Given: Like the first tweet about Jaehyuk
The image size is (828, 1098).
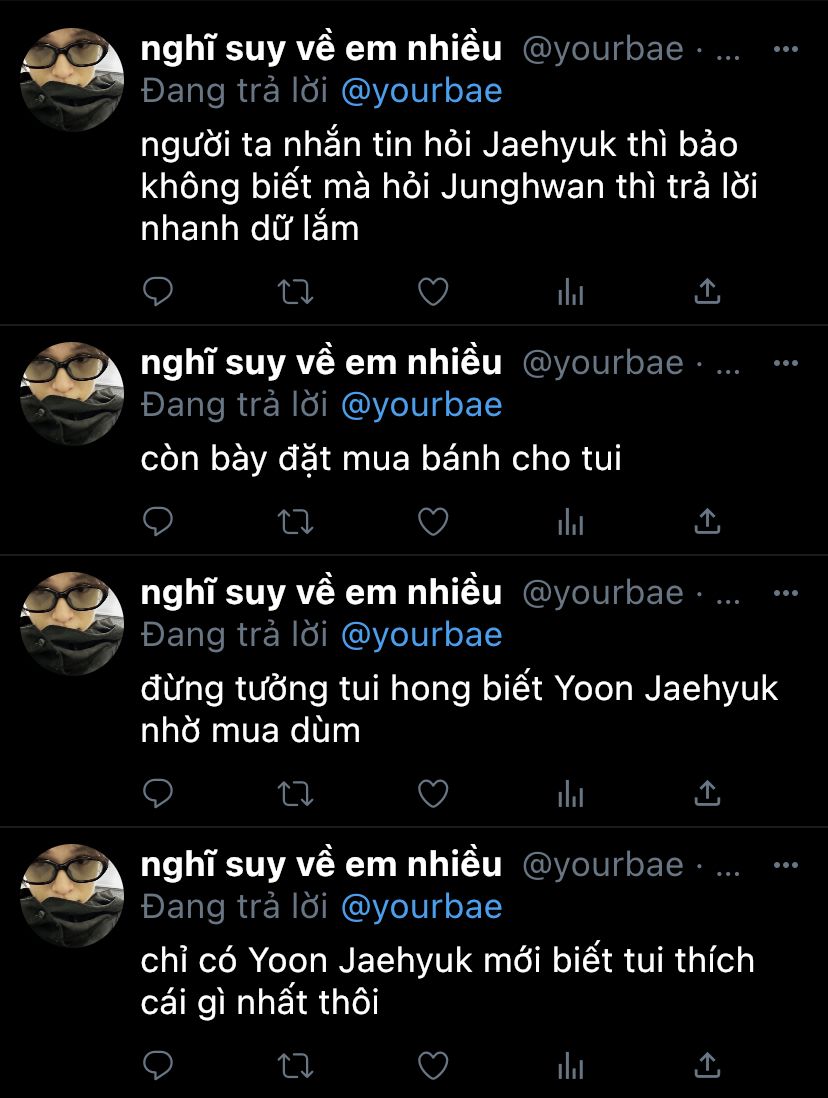Looking at the screenshot, I should pos(433,291).
